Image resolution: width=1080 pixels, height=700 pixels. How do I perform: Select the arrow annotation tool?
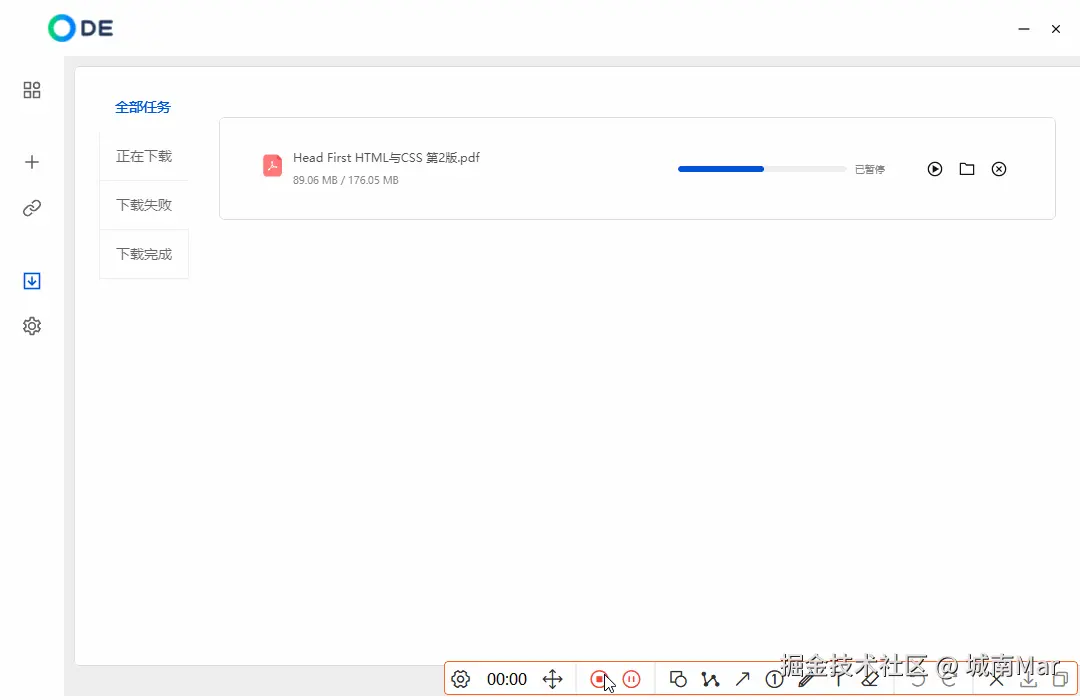pos(742,679)
